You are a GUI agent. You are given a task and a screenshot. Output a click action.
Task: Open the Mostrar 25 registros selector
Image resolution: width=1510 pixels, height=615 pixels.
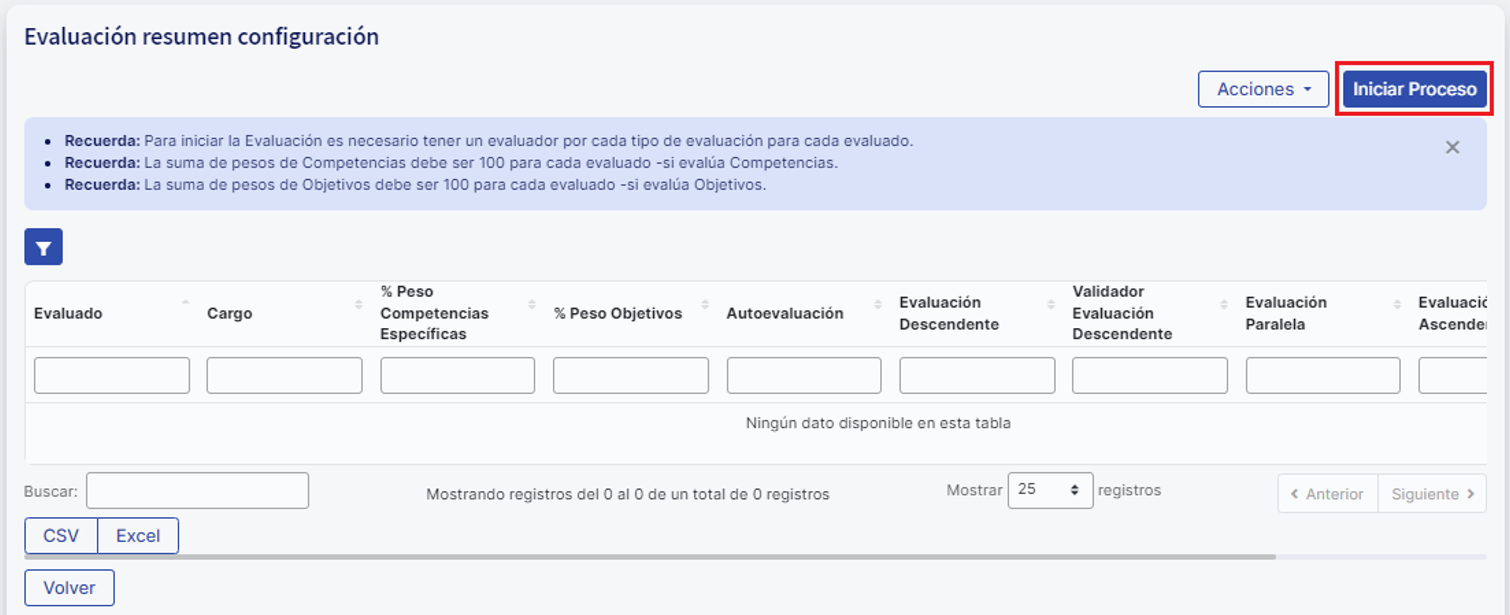[1050, 490]
